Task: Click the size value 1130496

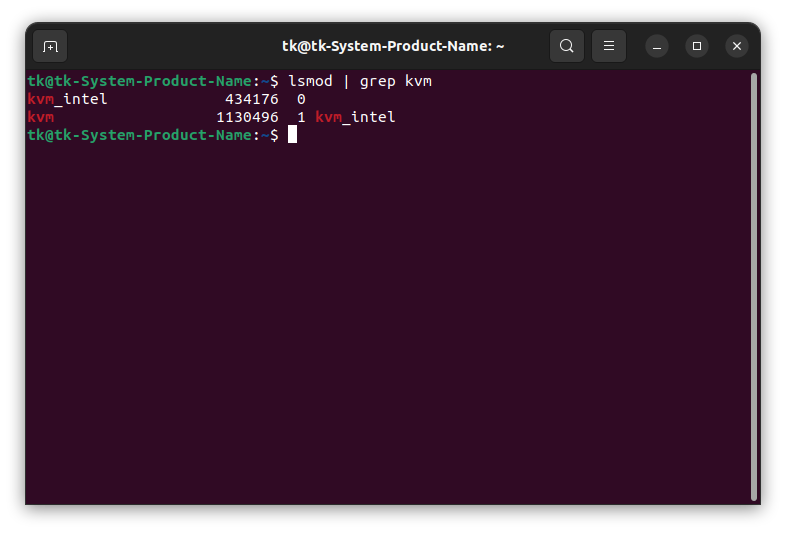Action: (x=247, y=117)
